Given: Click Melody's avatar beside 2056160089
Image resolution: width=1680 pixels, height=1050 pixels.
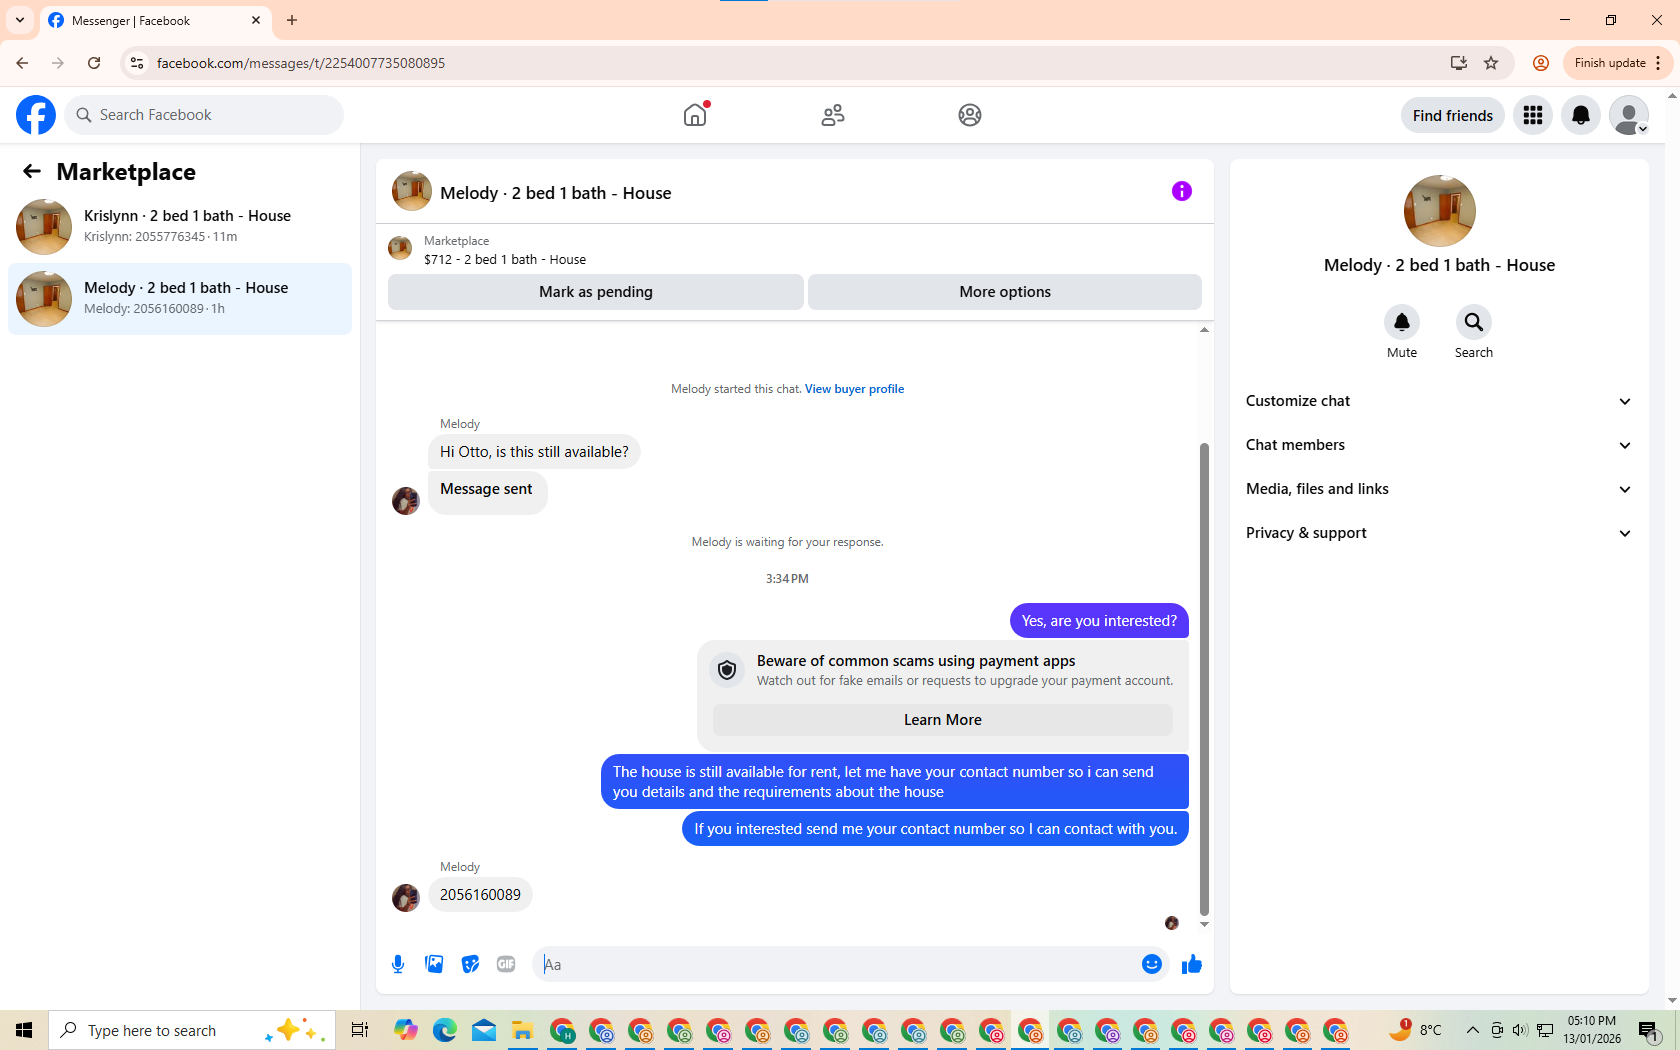Looking at the screenshot, I should (x=406, y=898).
